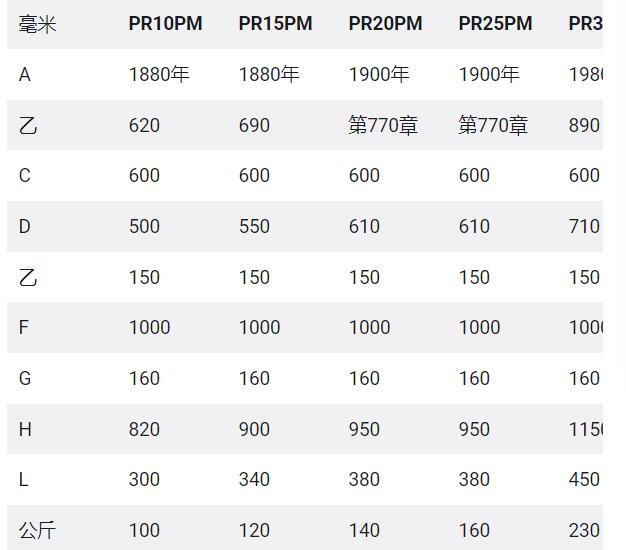Select the 900 cell in row H

click(x=254, y=429)
